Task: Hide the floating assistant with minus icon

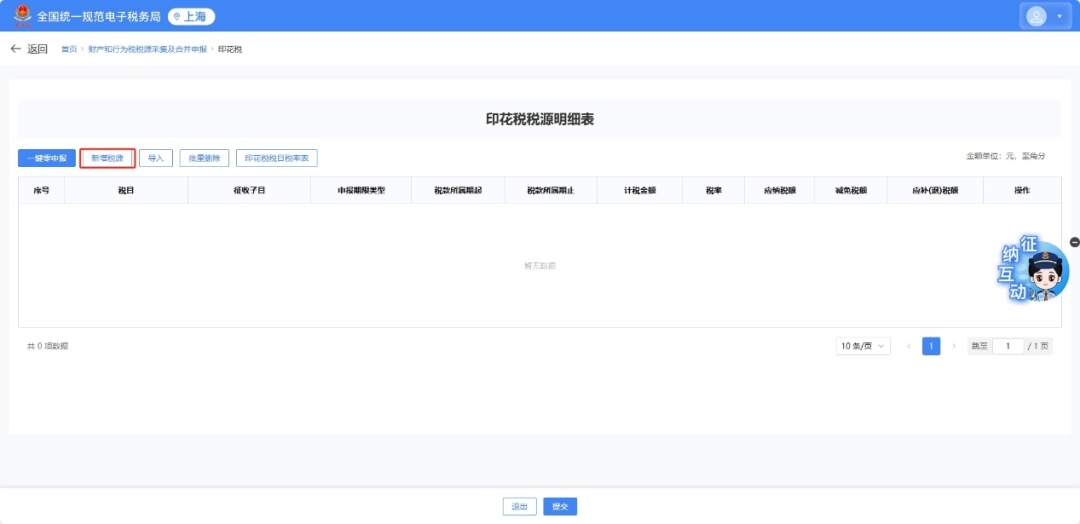Action: (x=1074, y=242)
